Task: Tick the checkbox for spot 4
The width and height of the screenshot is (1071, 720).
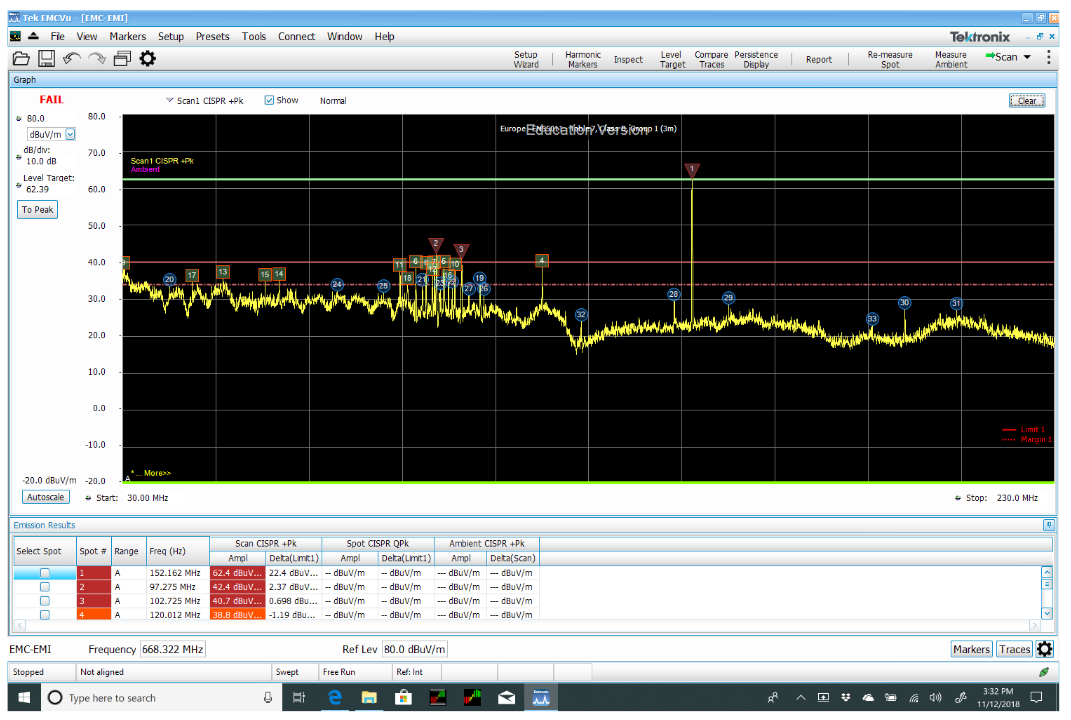Action: [x=44, y=614]
